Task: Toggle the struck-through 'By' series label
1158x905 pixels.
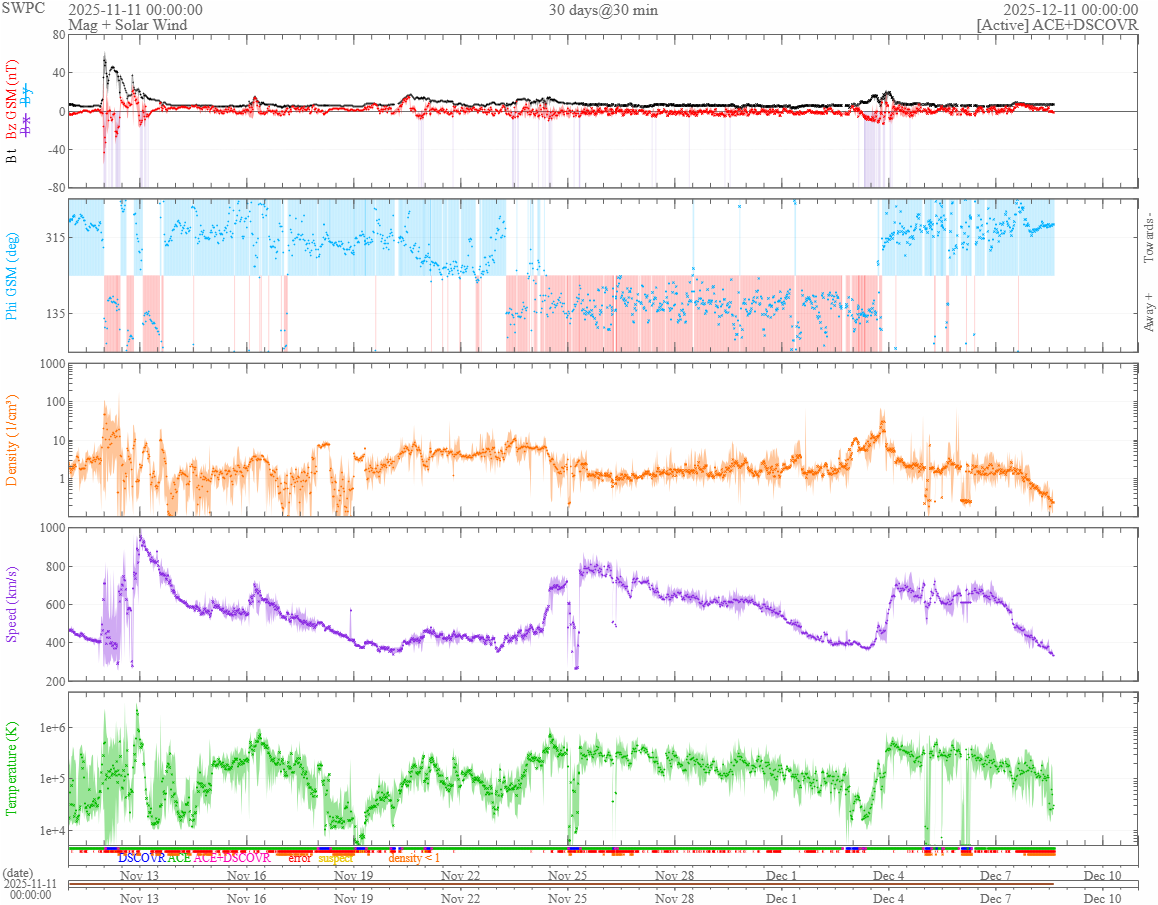Action: coord(27,93)
